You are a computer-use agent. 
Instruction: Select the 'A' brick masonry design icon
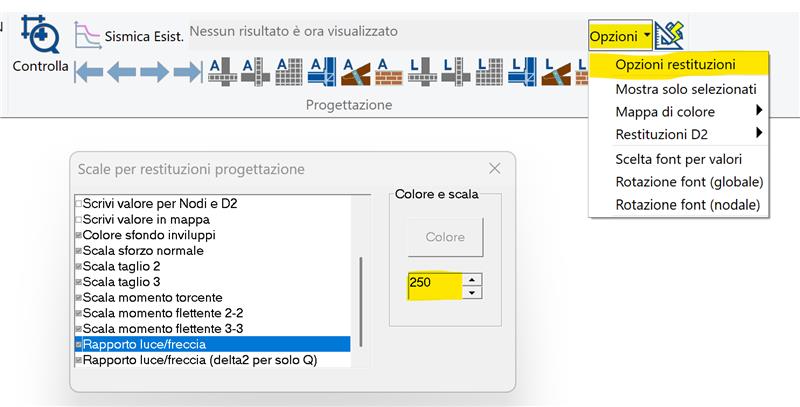pos(387,71)
